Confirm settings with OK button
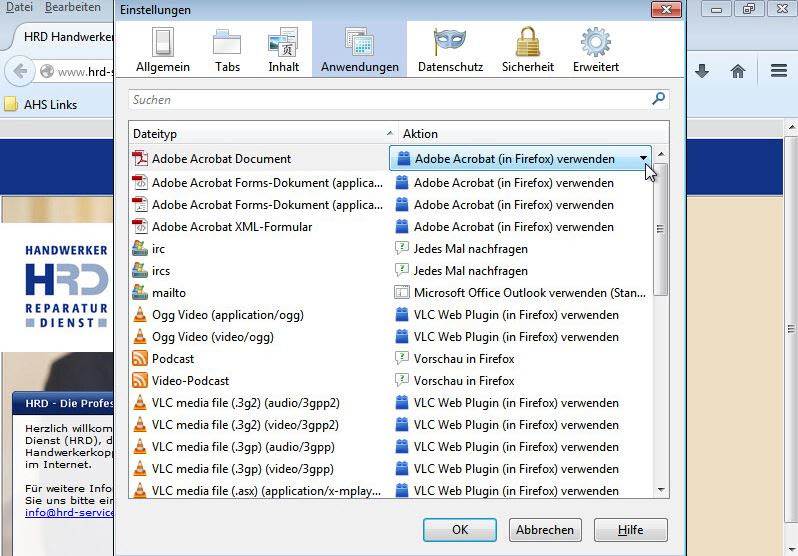This screenshot has width=798, height=556. [460, 530]
